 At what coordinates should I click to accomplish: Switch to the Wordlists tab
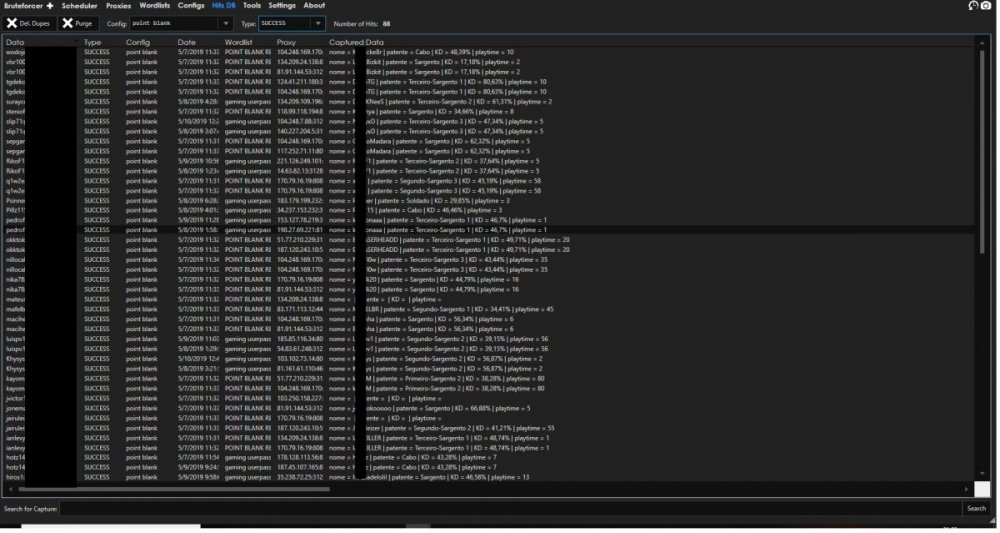click(x=155, y=6)
